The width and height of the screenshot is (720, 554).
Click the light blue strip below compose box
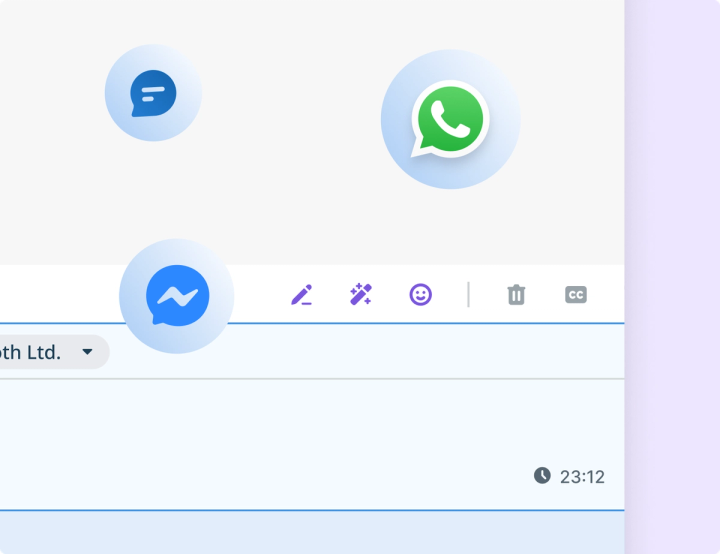point(312,532)
